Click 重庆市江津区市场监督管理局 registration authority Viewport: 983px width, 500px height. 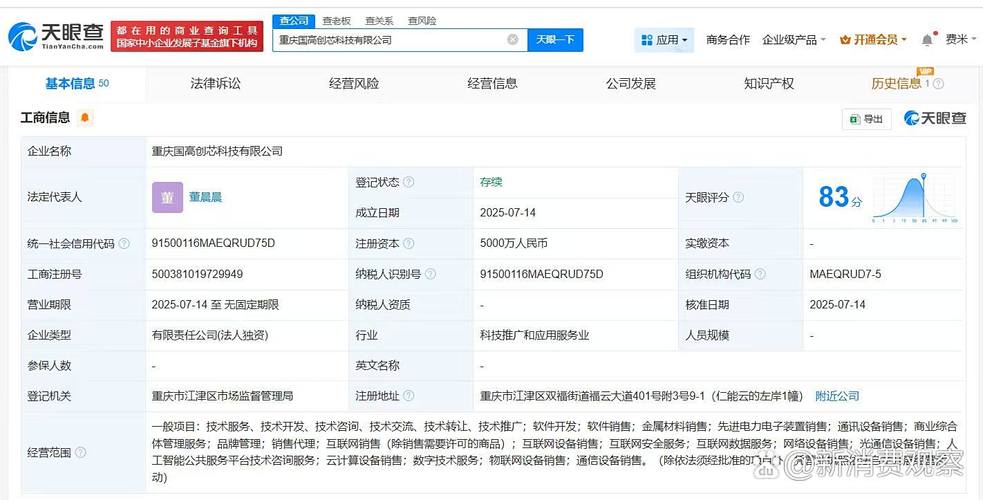(x=222, y=396)
